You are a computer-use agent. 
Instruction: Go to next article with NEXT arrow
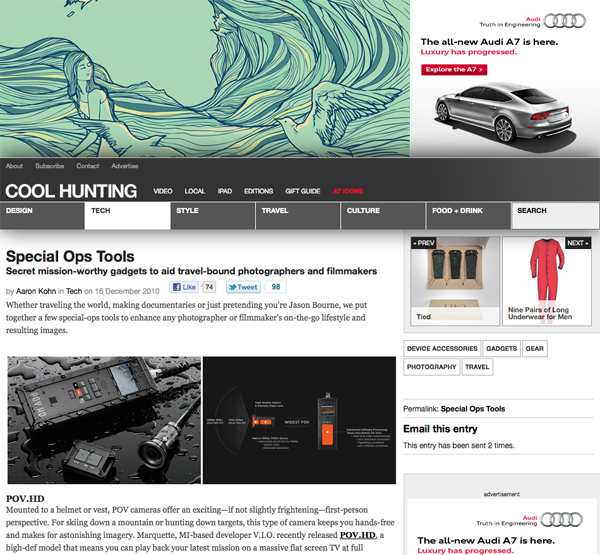[x=578, y=243]
